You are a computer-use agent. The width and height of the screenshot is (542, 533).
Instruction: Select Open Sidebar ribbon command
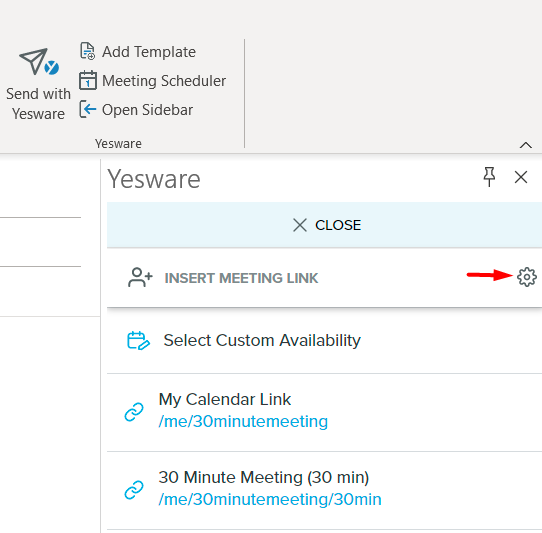point(136,110)
